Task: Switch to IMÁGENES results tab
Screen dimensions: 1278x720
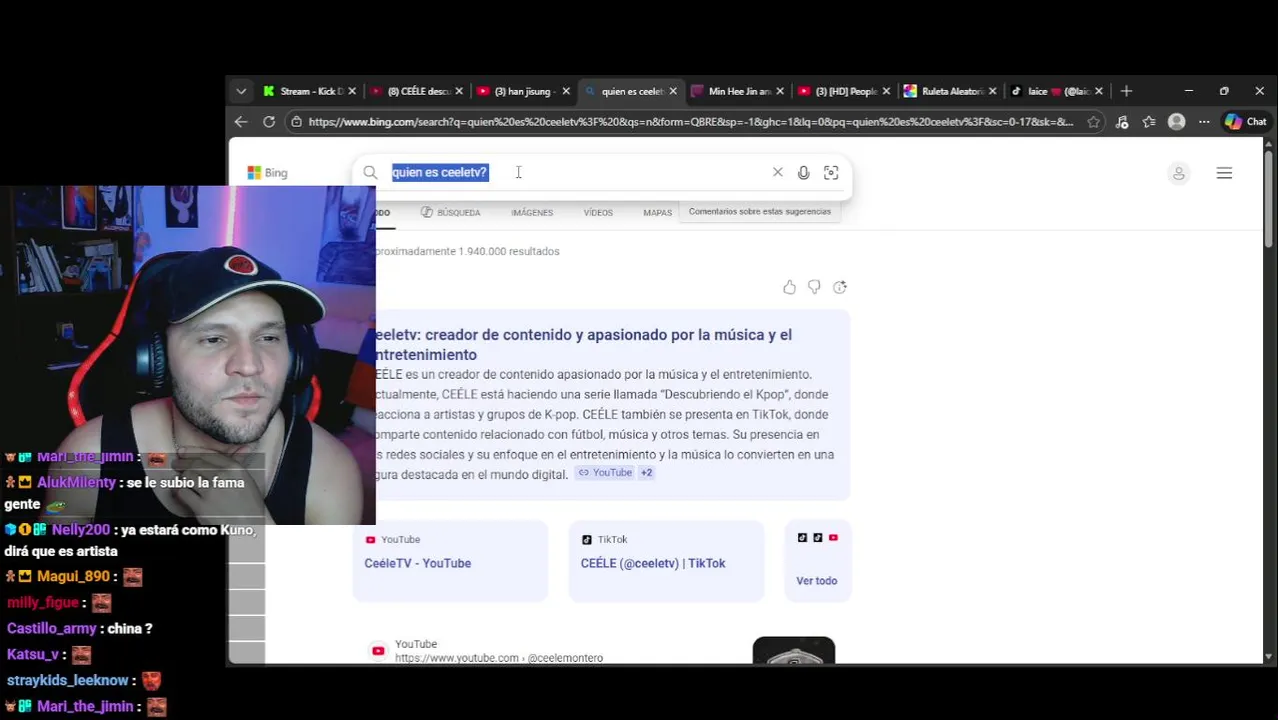Action: coord(532,212)
